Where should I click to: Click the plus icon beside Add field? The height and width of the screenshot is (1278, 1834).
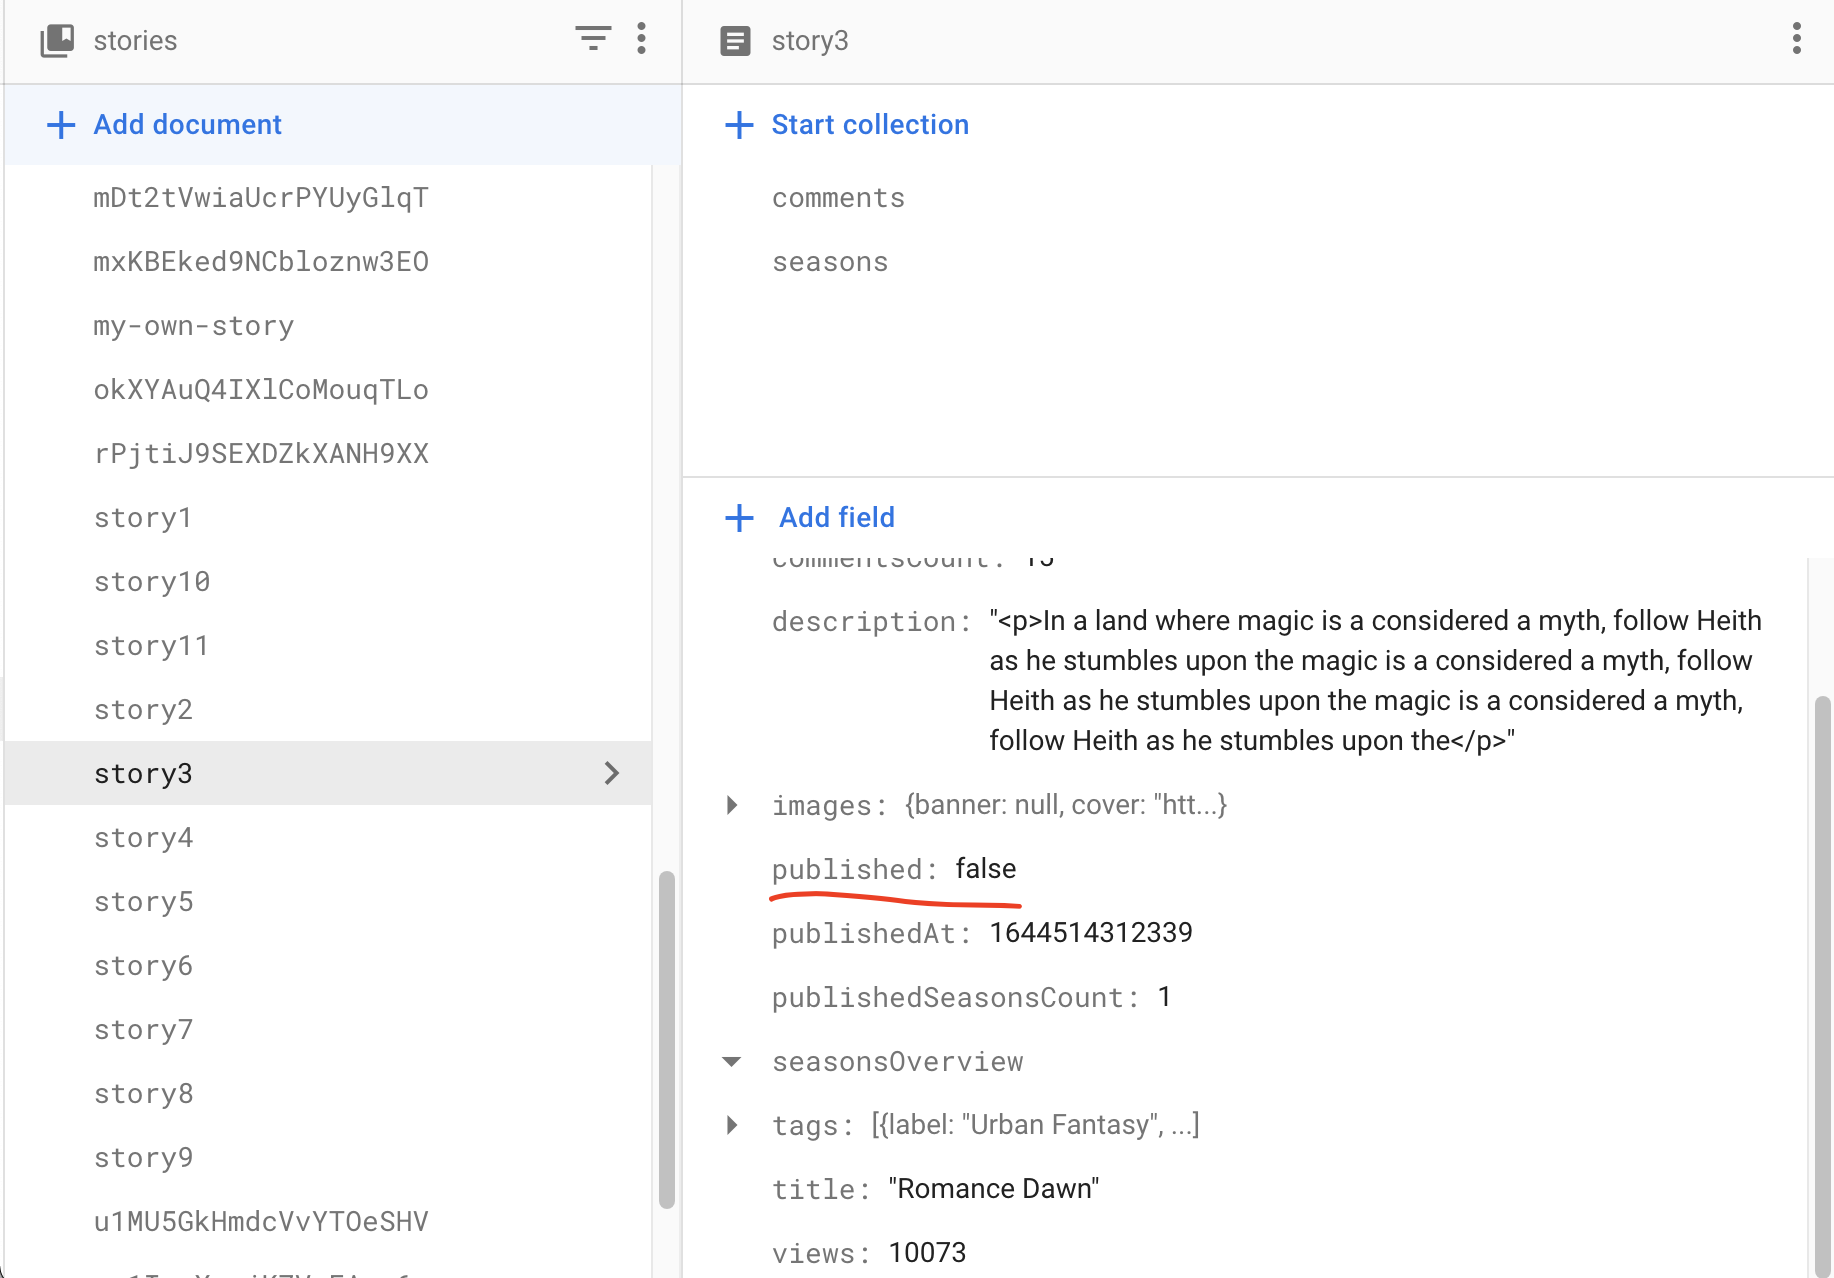click(739, 518)
